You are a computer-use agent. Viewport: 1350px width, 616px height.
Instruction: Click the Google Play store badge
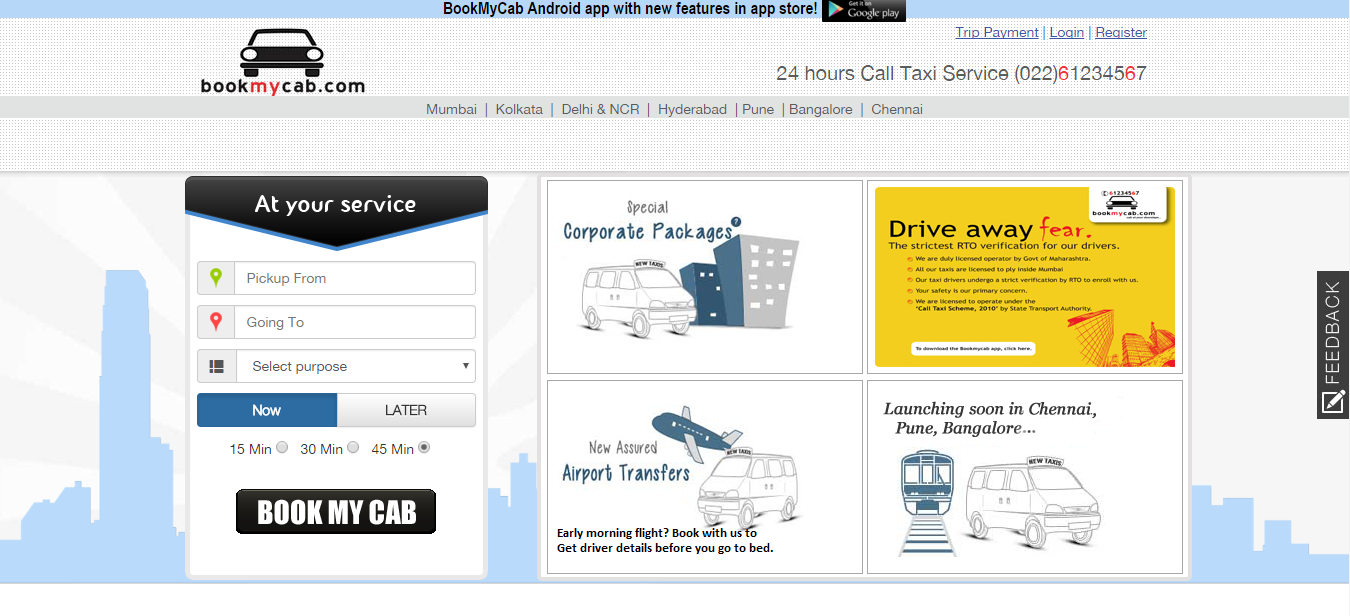[863, 10]
